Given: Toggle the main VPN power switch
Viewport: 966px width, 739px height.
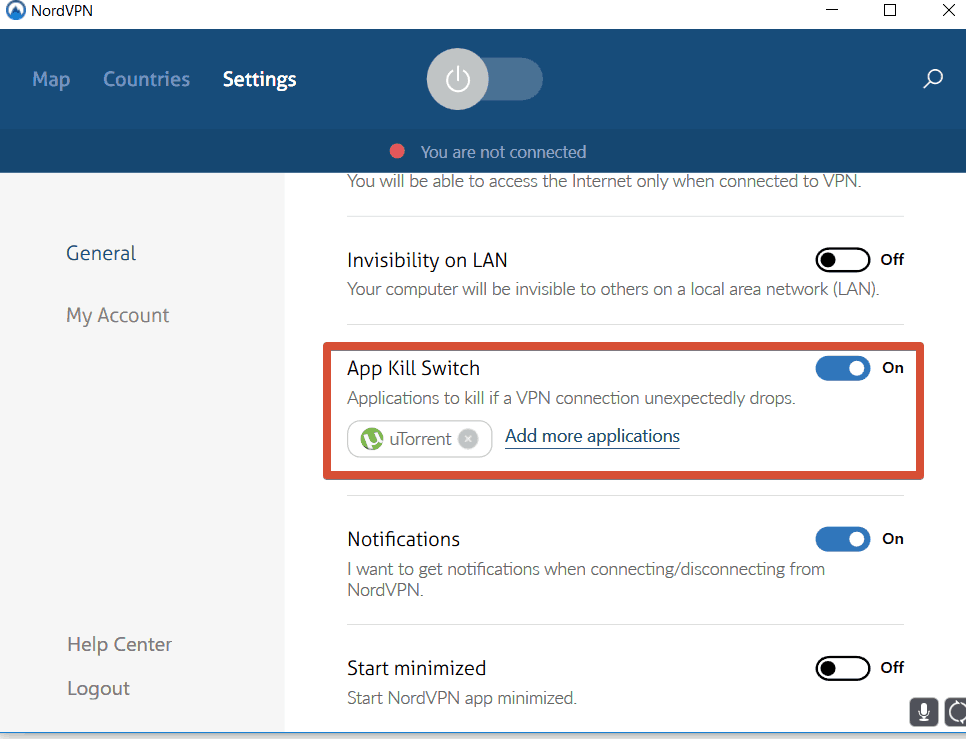Looking at the screenshot, I should [485, 79].
